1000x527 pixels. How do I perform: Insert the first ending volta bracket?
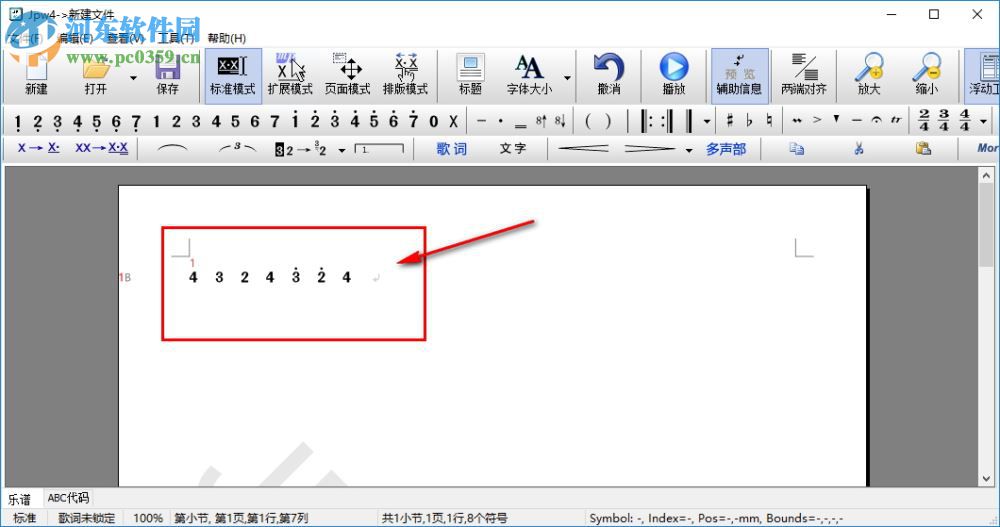[x=379, y=149]
